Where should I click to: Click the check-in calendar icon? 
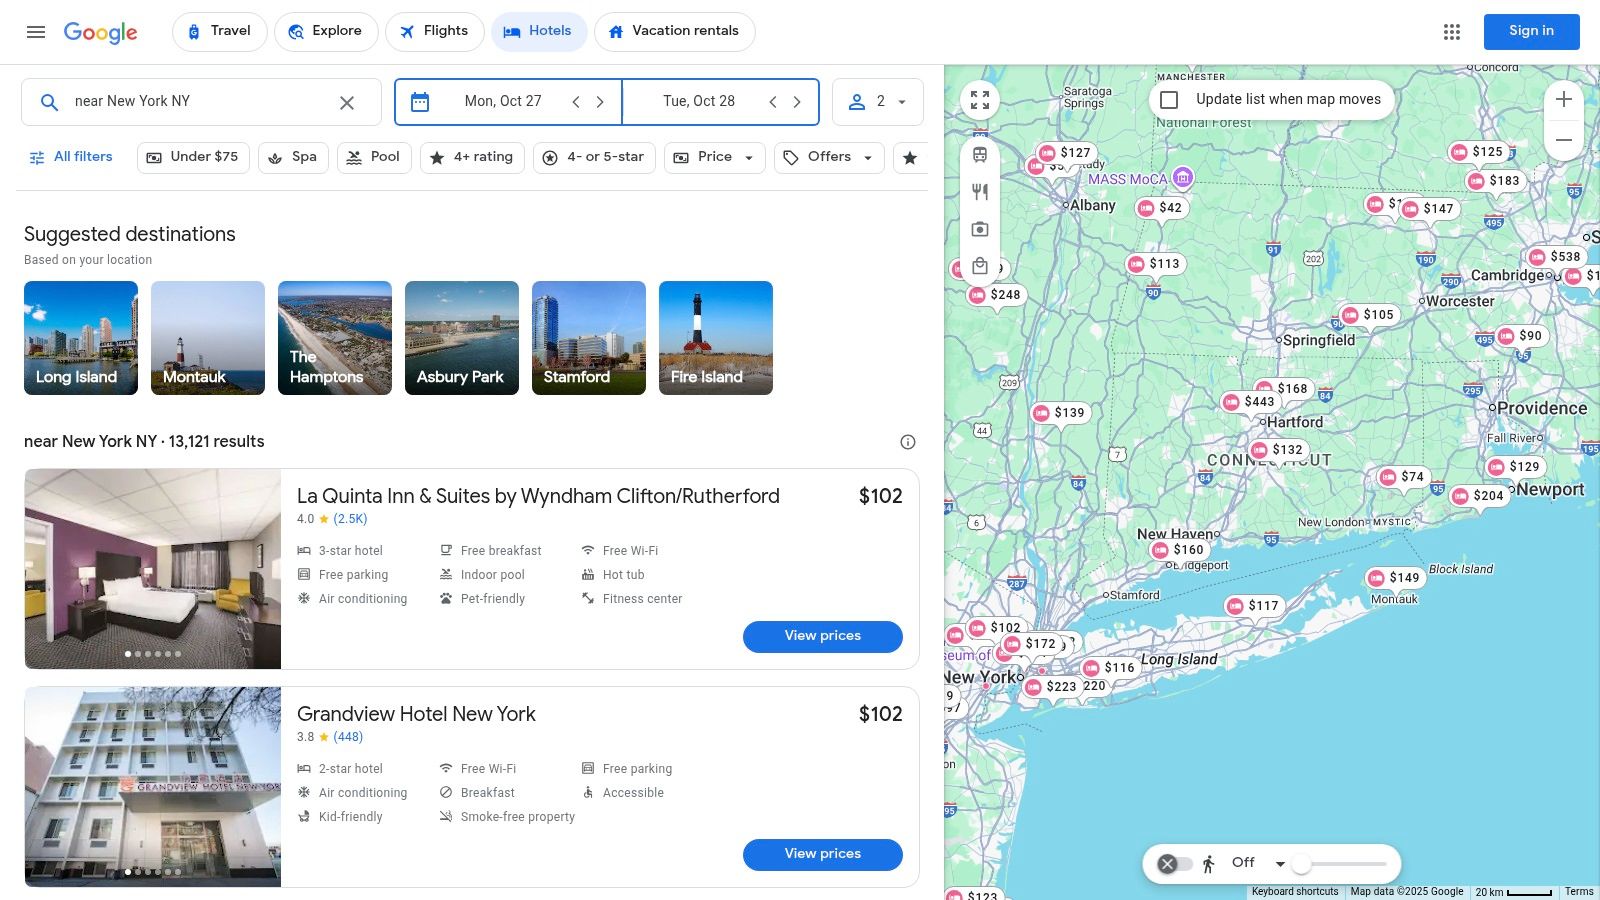click(420, 102)
